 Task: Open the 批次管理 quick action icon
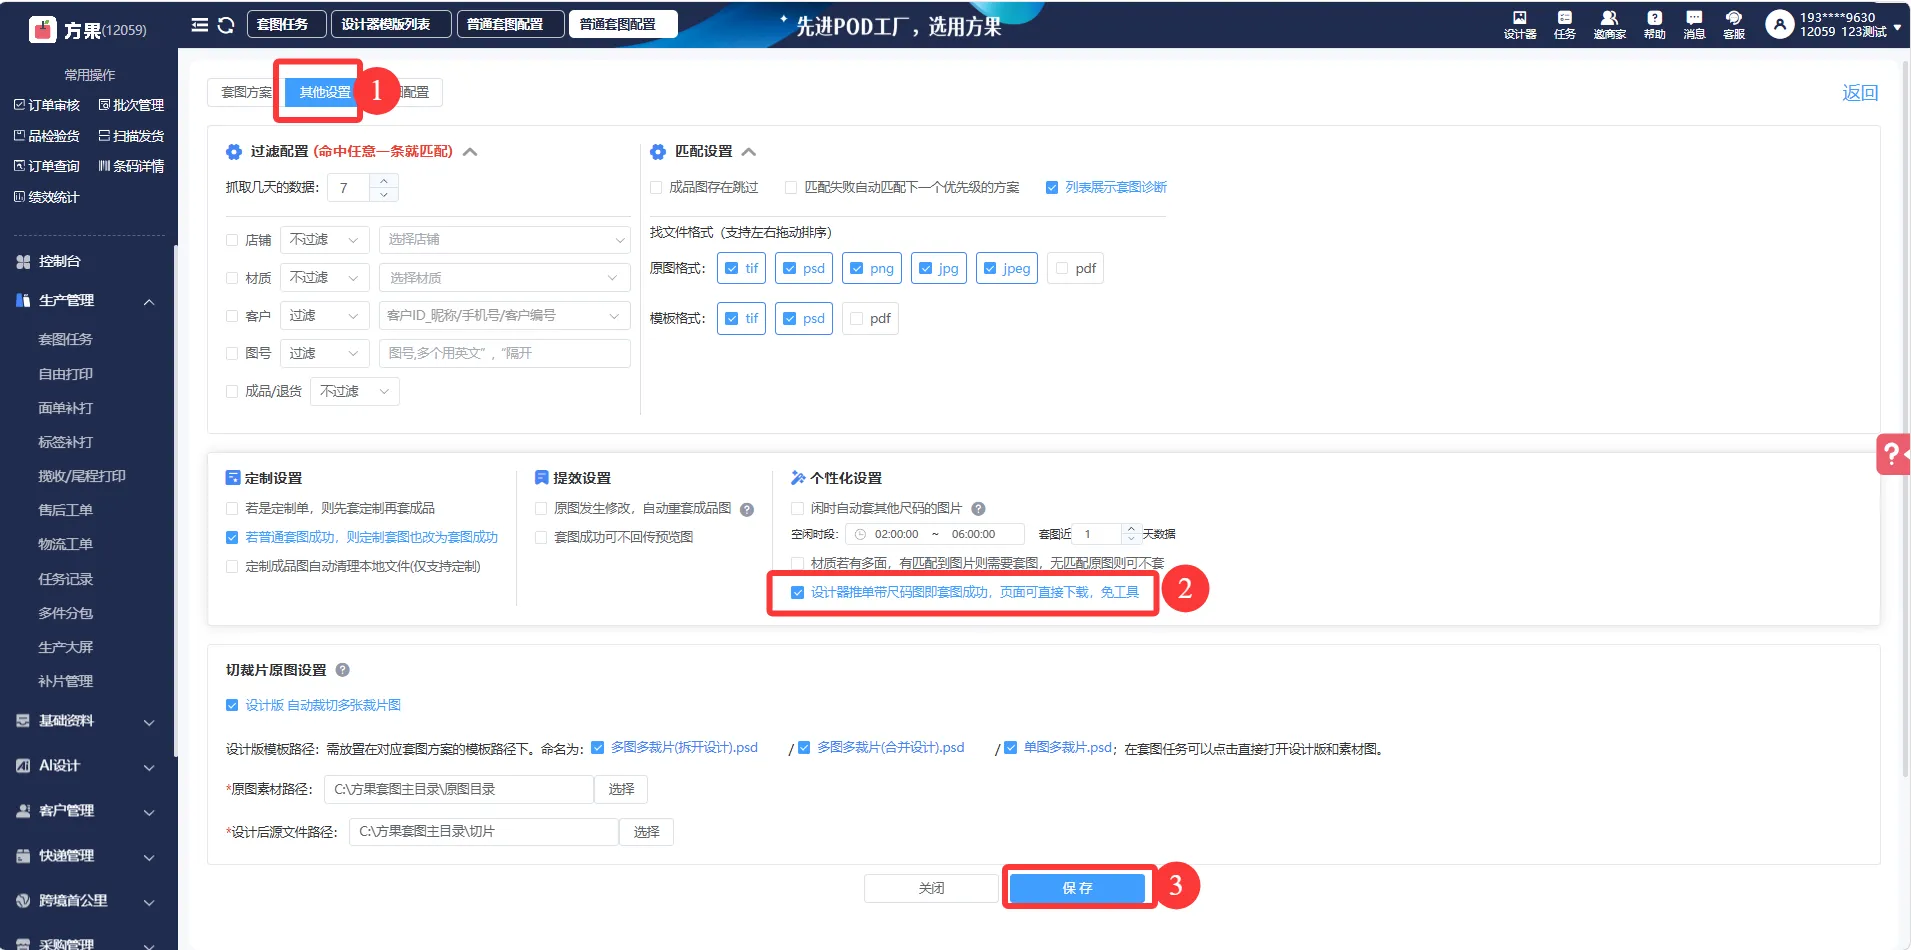pos(104,105)
